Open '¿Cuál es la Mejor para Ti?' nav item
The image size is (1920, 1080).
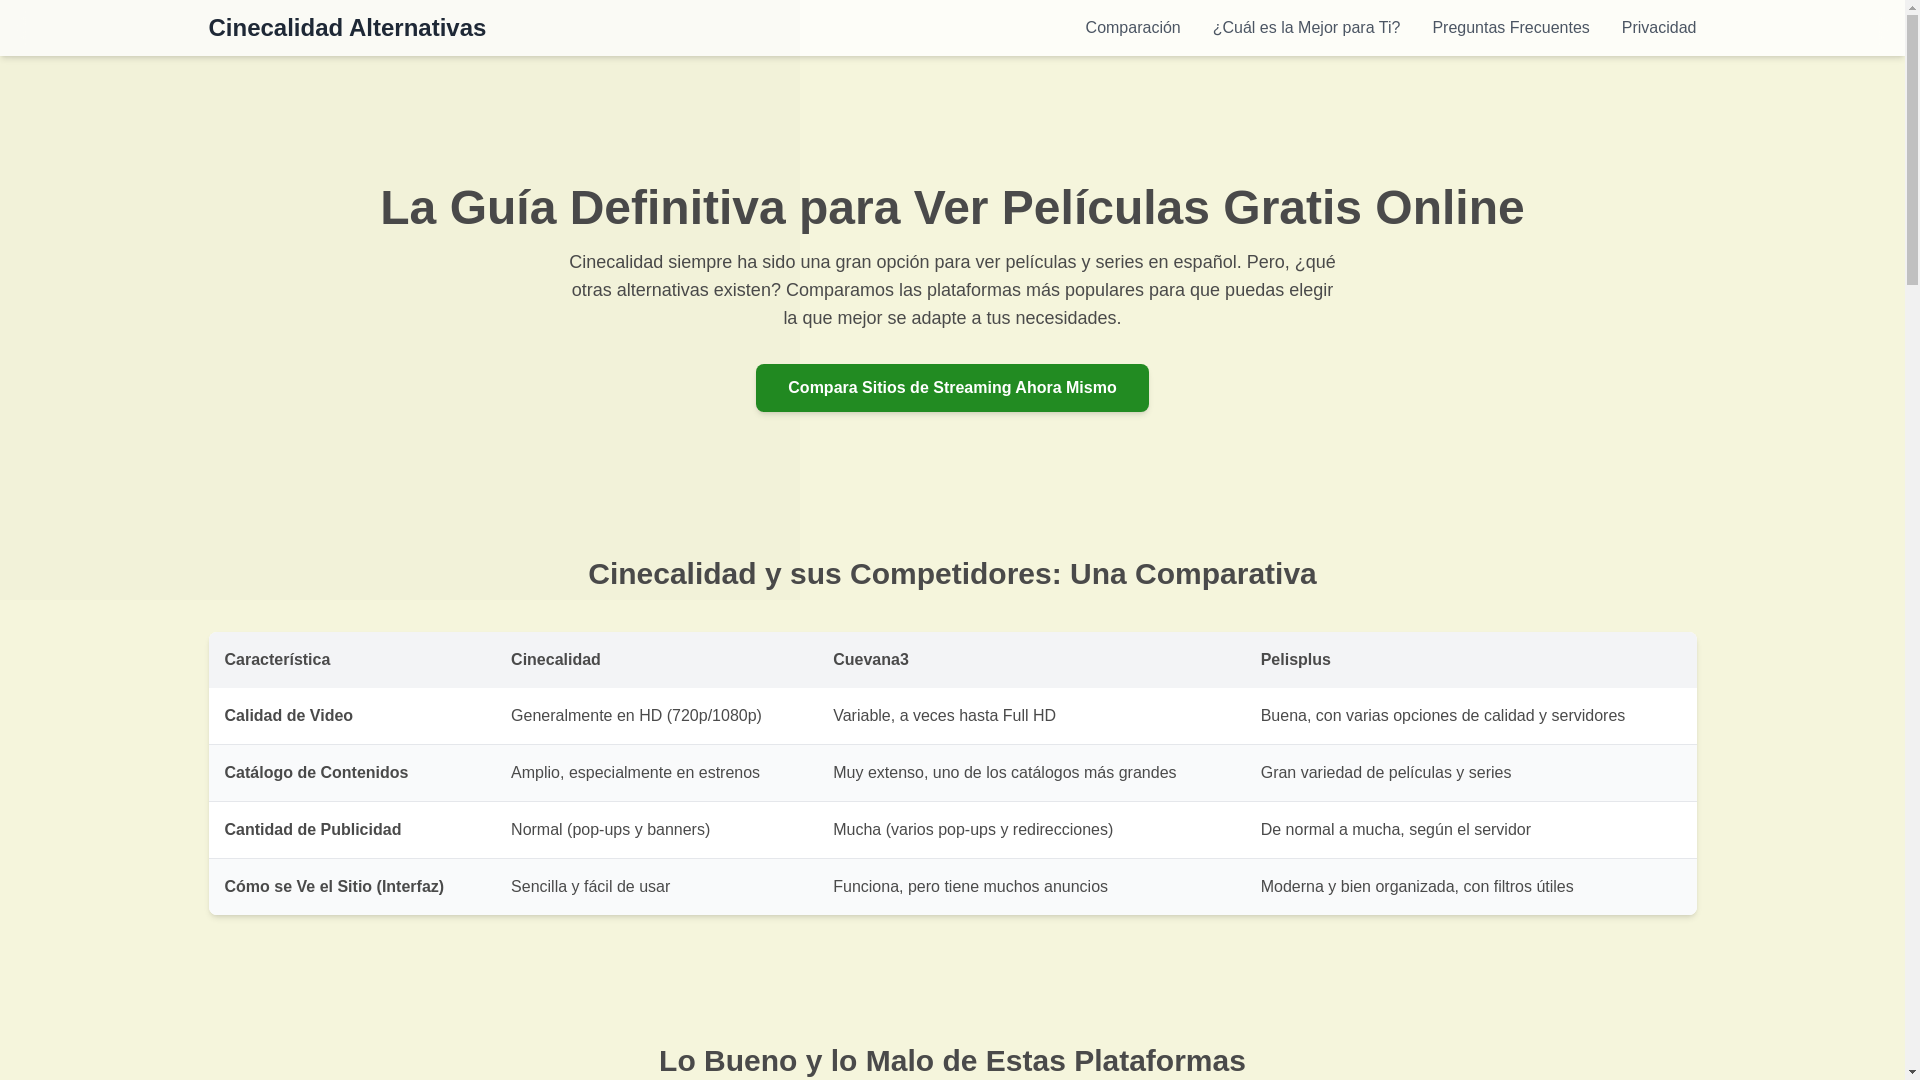coord(1306,28)
